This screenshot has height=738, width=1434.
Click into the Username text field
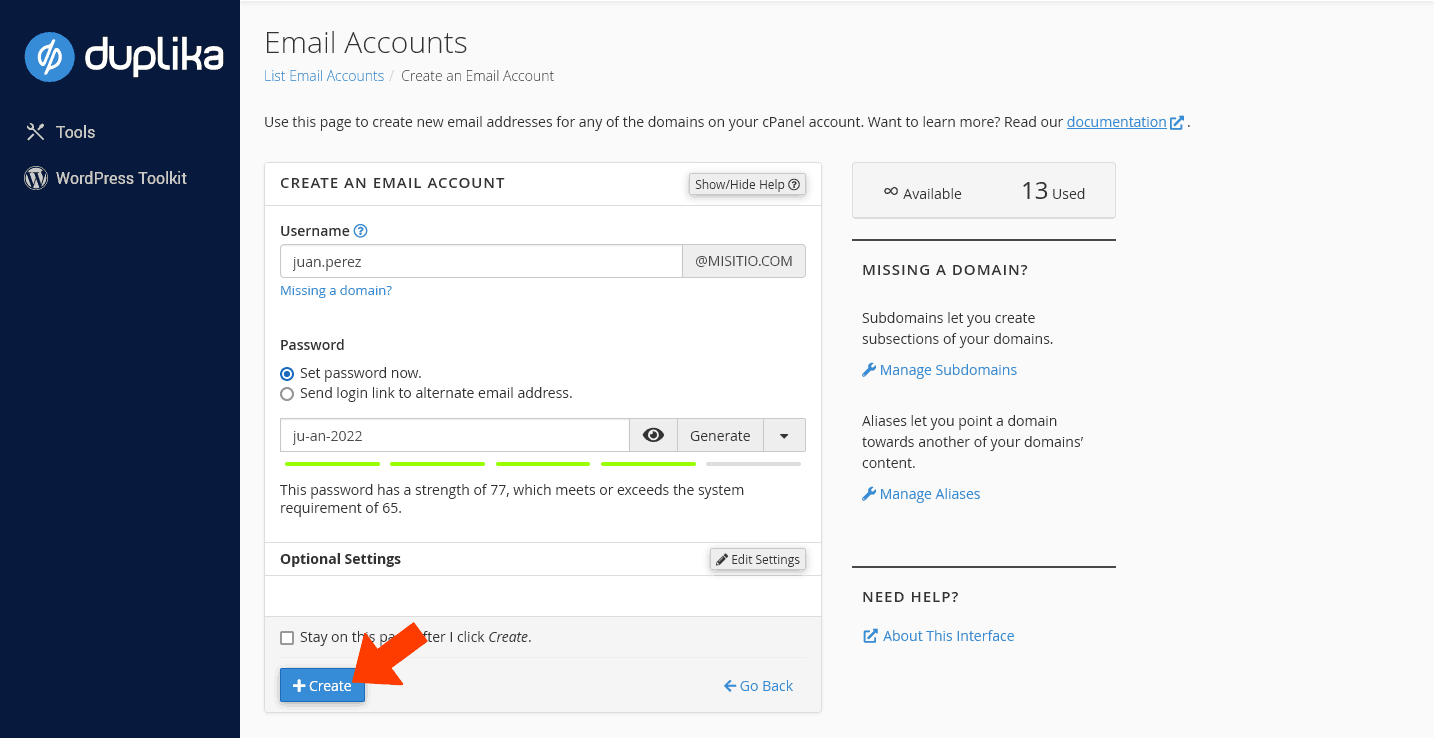tap(480, 261)
